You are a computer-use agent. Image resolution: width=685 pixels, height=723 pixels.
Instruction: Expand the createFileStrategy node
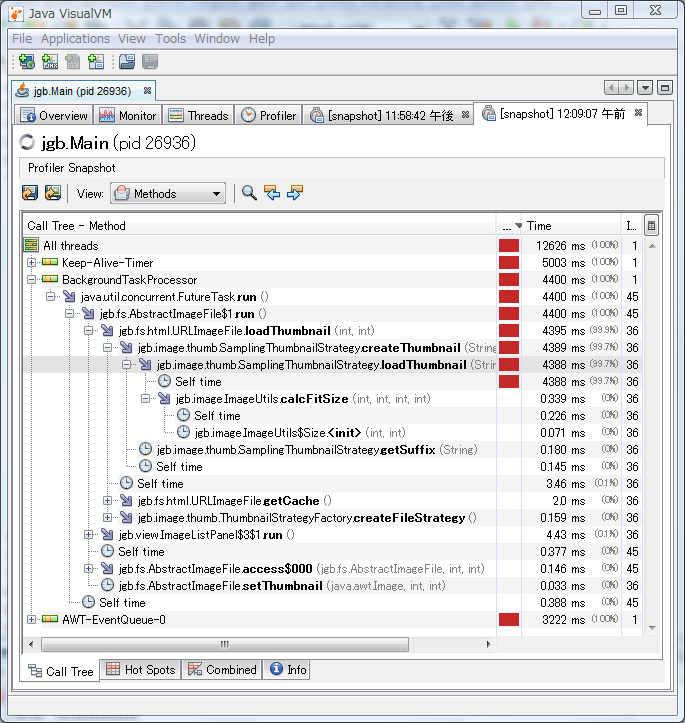coord(107,517)
